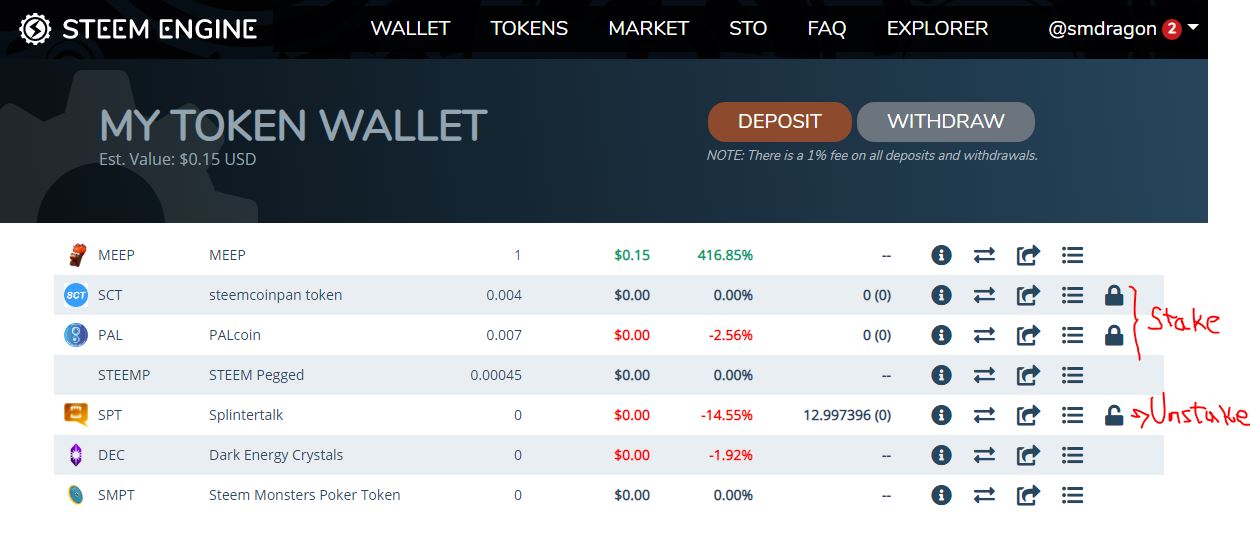Stake PAL with the lock icon
The height and width of the screenshot is (543, 1250).
click(x=1114, y=335)
